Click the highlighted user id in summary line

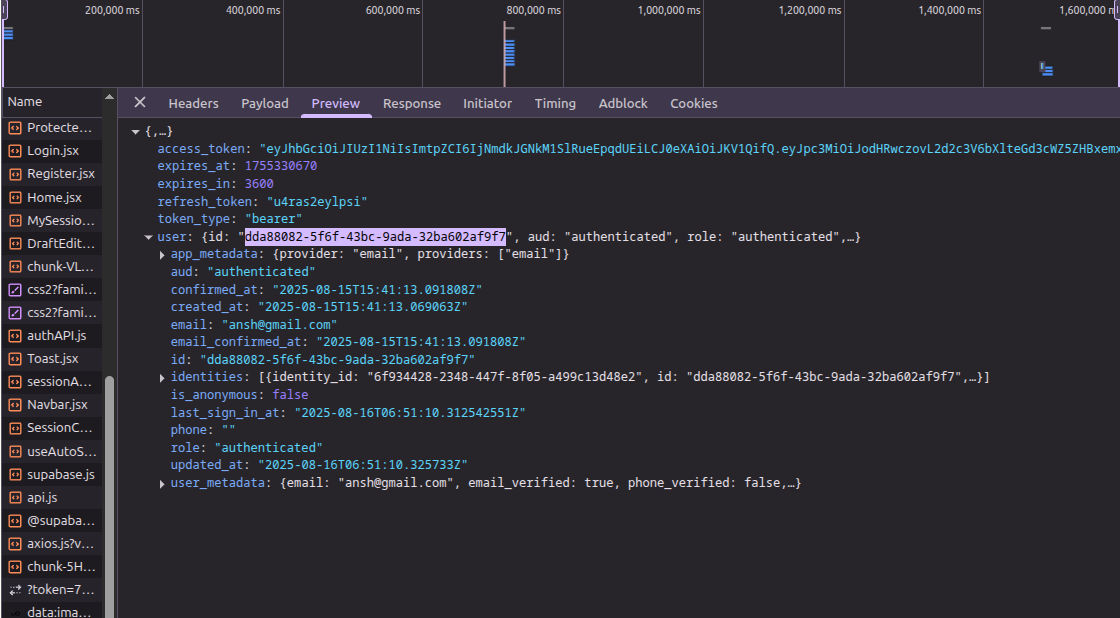(x=375, y=236)
